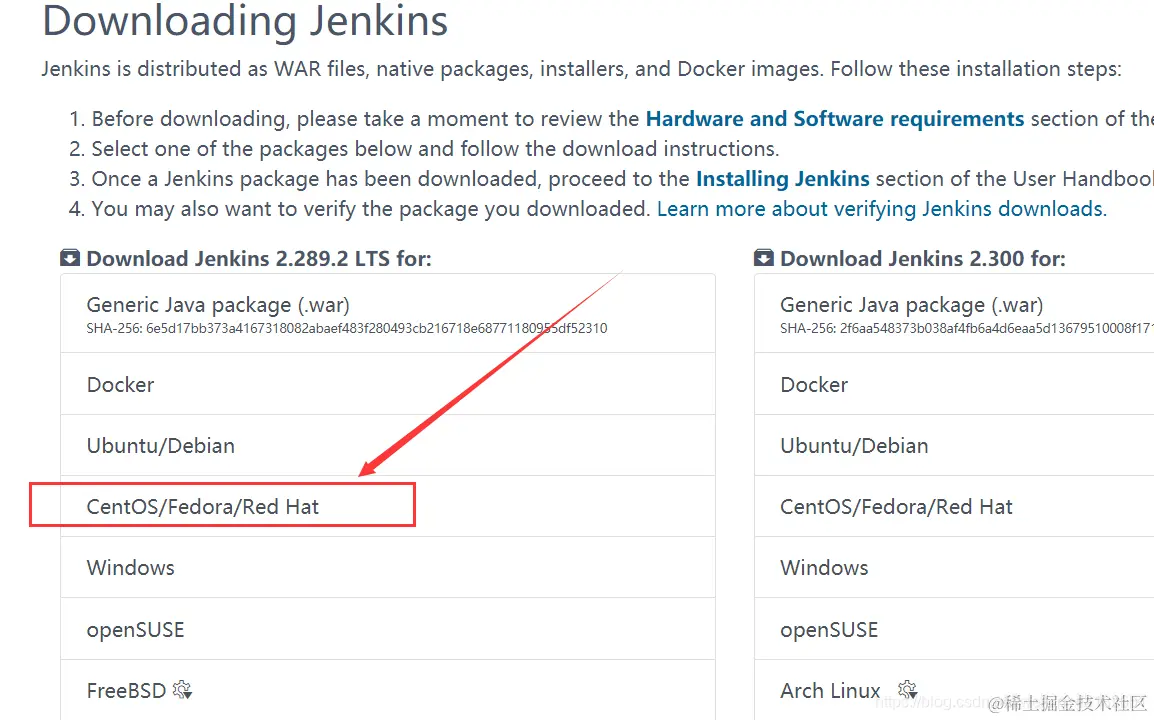Open the Hardware and Software requirements link
This screenshot has width=1154, height=720.
tap(835, 119)
